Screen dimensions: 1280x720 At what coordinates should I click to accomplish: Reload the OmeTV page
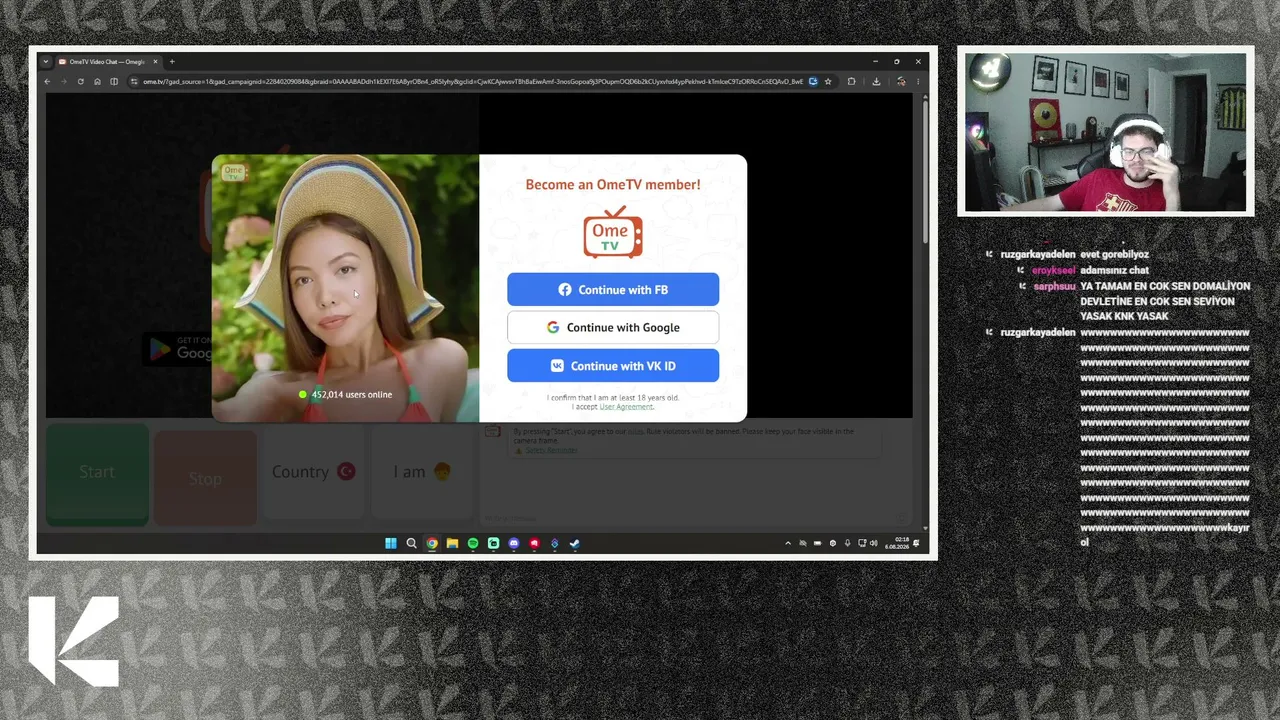tap(80, 82)
